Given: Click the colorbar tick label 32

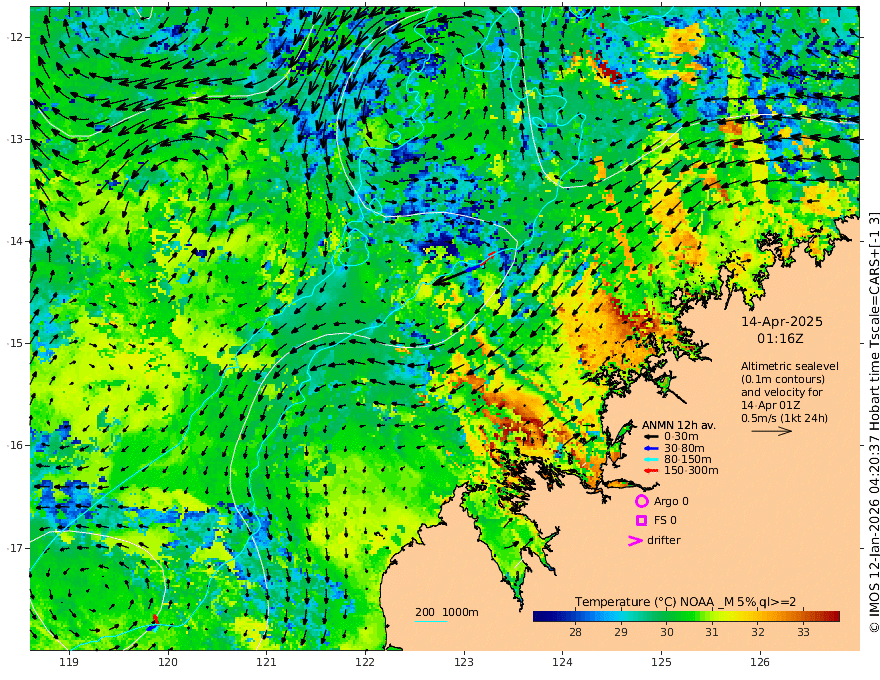Looking at the screenshot, I should pyautogui.click(x=758, y=632).
